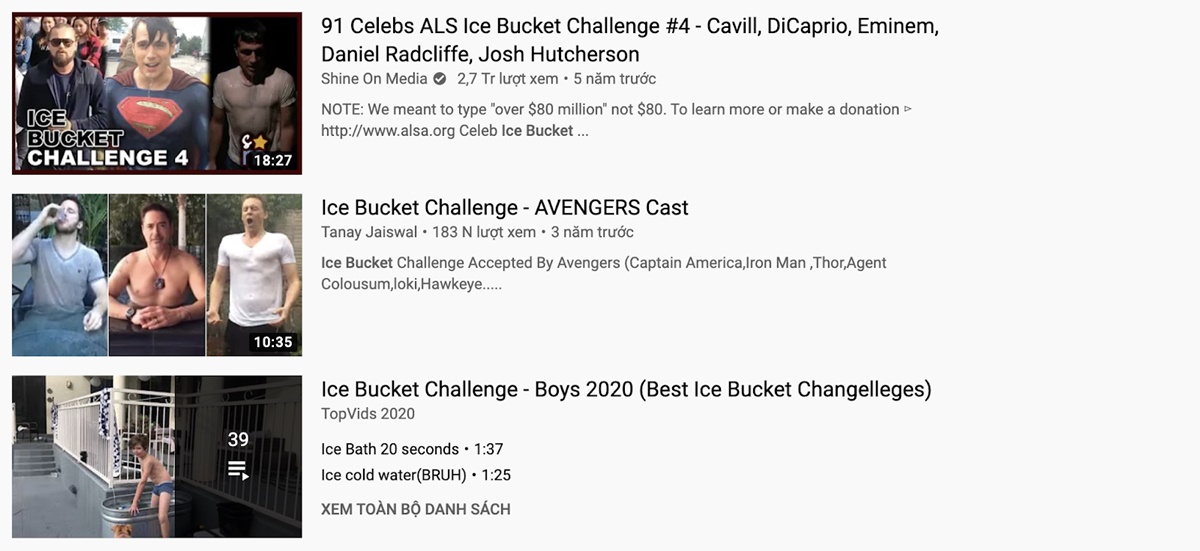The height and width of the screenshot is (551, 1200).
Task: Click 'XEM TOÀN BỘ DANH SÁCH'
Action: [x=415, y=509]
